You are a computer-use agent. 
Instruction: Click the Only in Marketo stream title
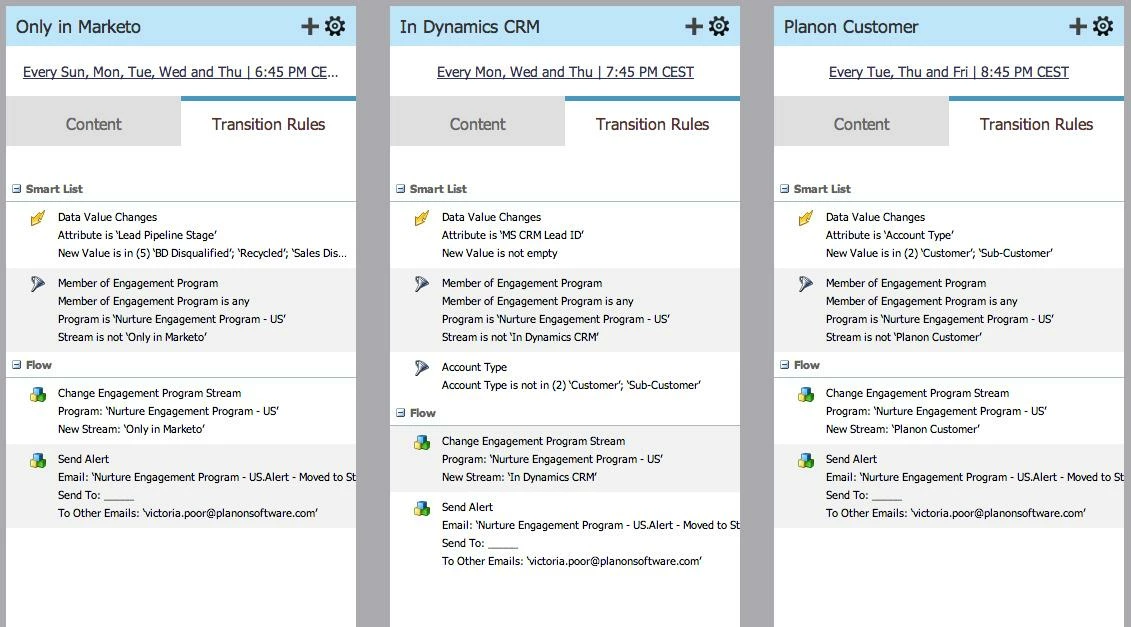coord(78,27)
